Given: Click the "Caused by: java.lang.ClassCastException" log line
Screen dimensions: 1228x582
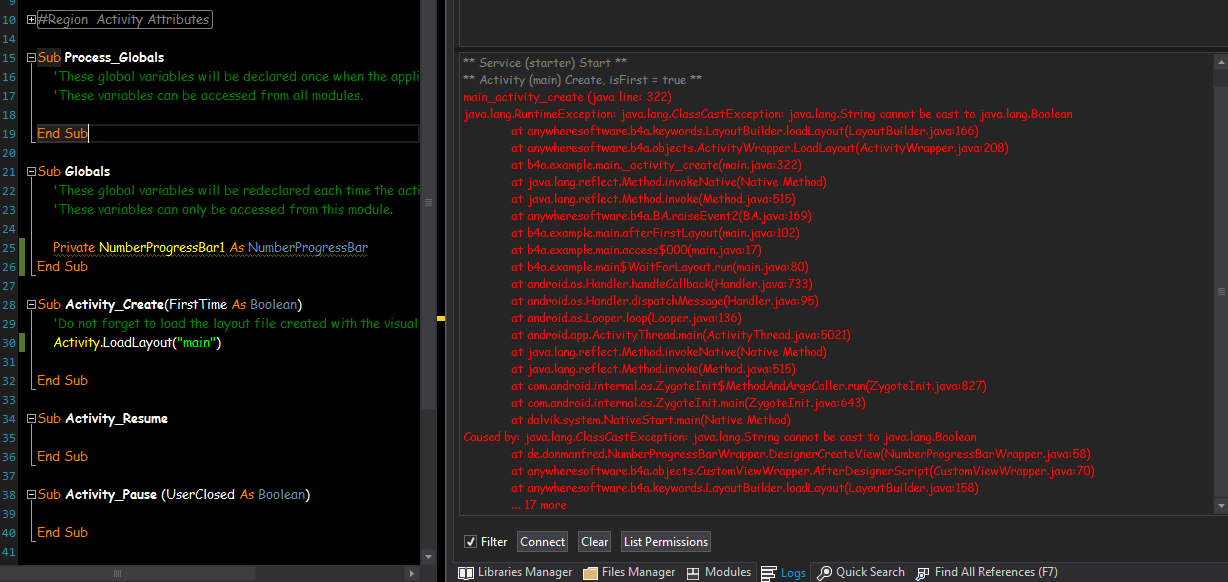Looking at the screenshot, I should (x=720, y=437).
